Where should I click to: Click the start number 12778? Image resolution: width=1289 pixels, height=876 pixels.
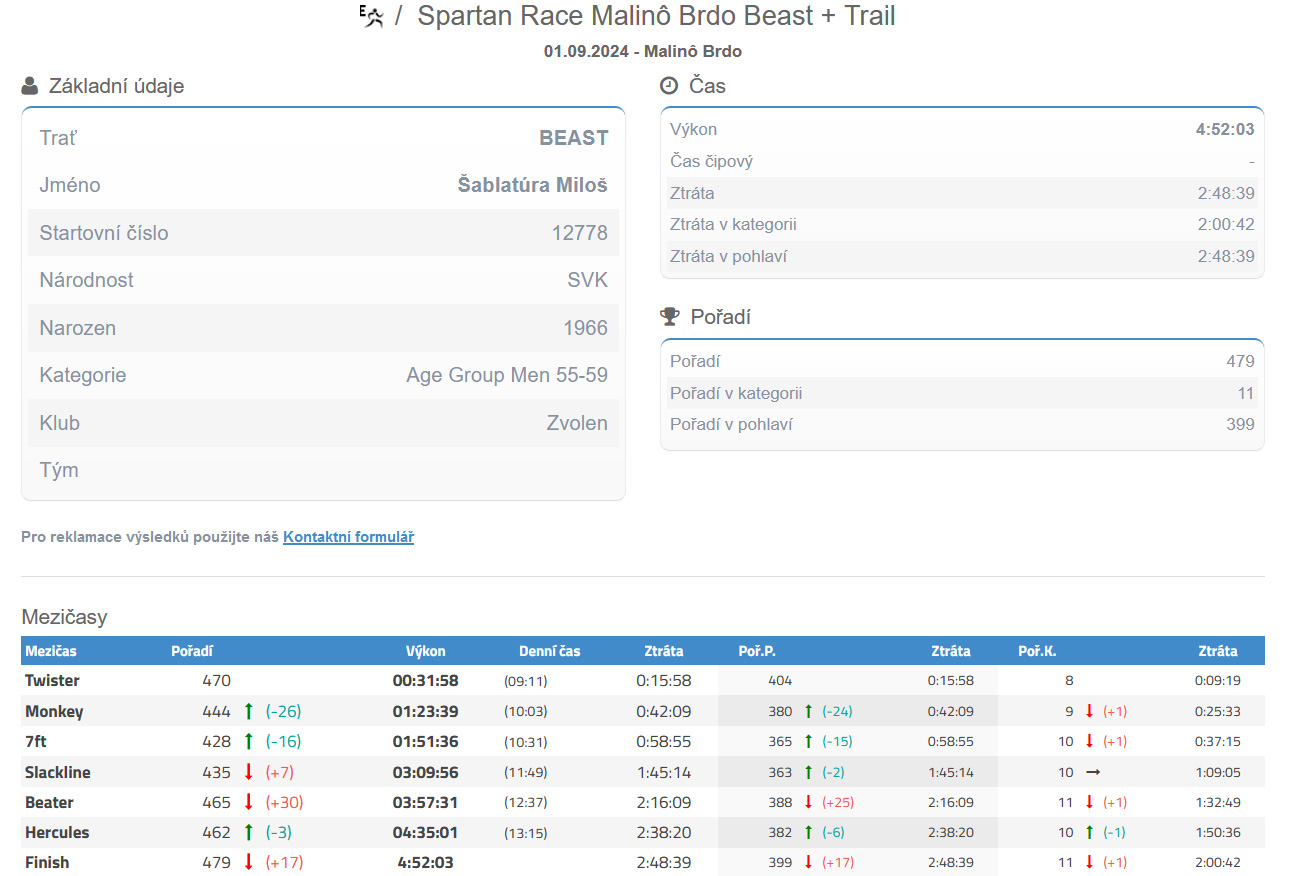click(580, 233)
